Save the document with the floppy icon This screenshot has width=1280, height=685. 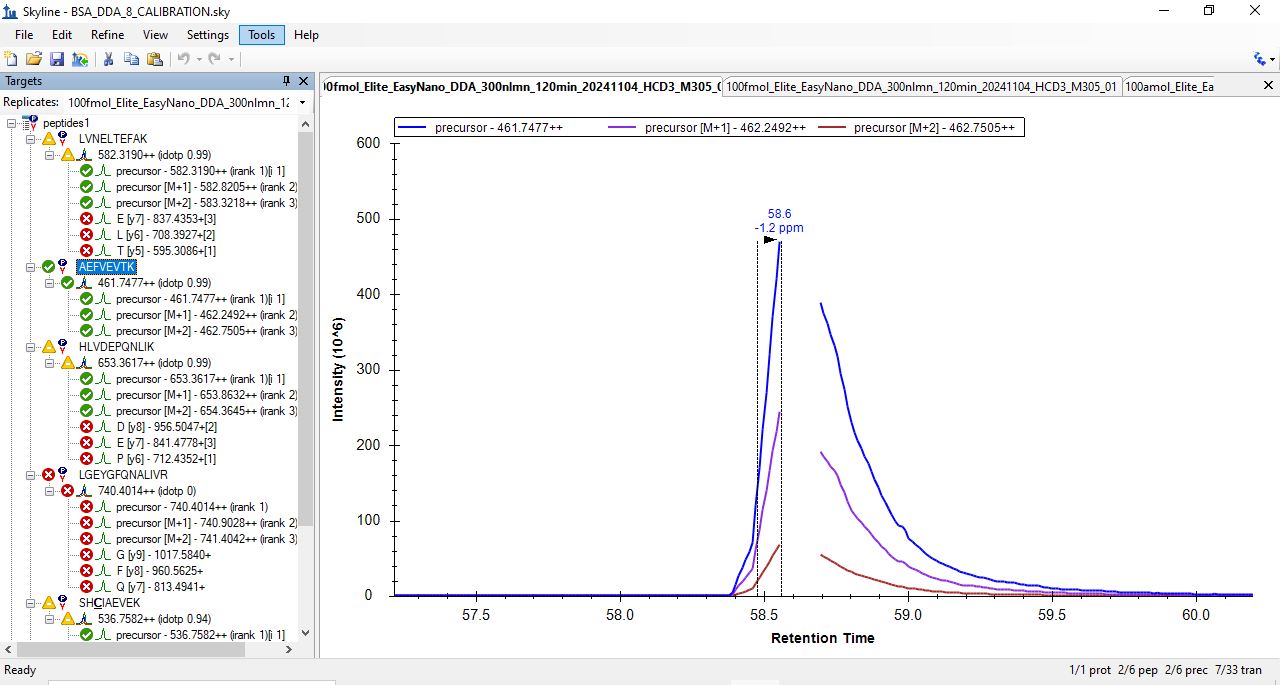click(x=57, y=59)
